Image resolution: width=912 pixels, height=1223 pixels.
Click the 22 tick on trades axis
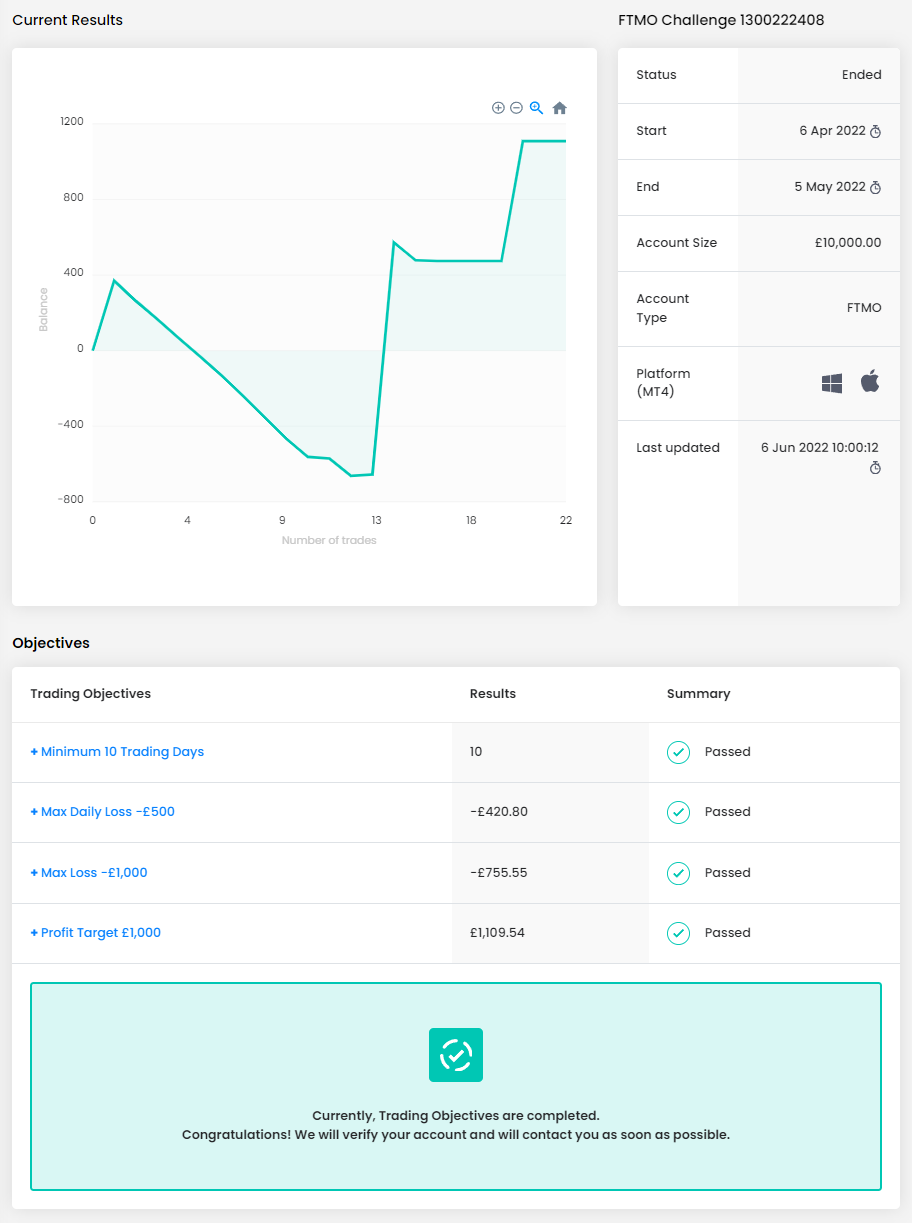[x=566, y=520]
